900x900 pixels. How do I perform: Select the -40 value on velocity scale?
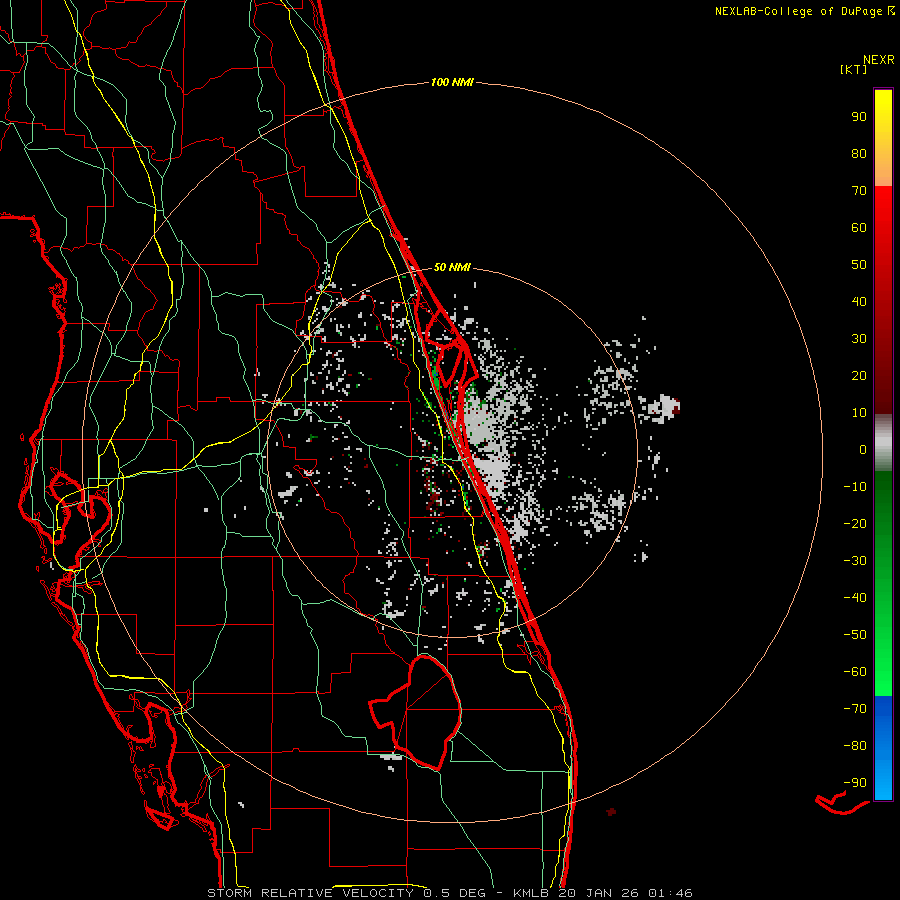(855, 598)
